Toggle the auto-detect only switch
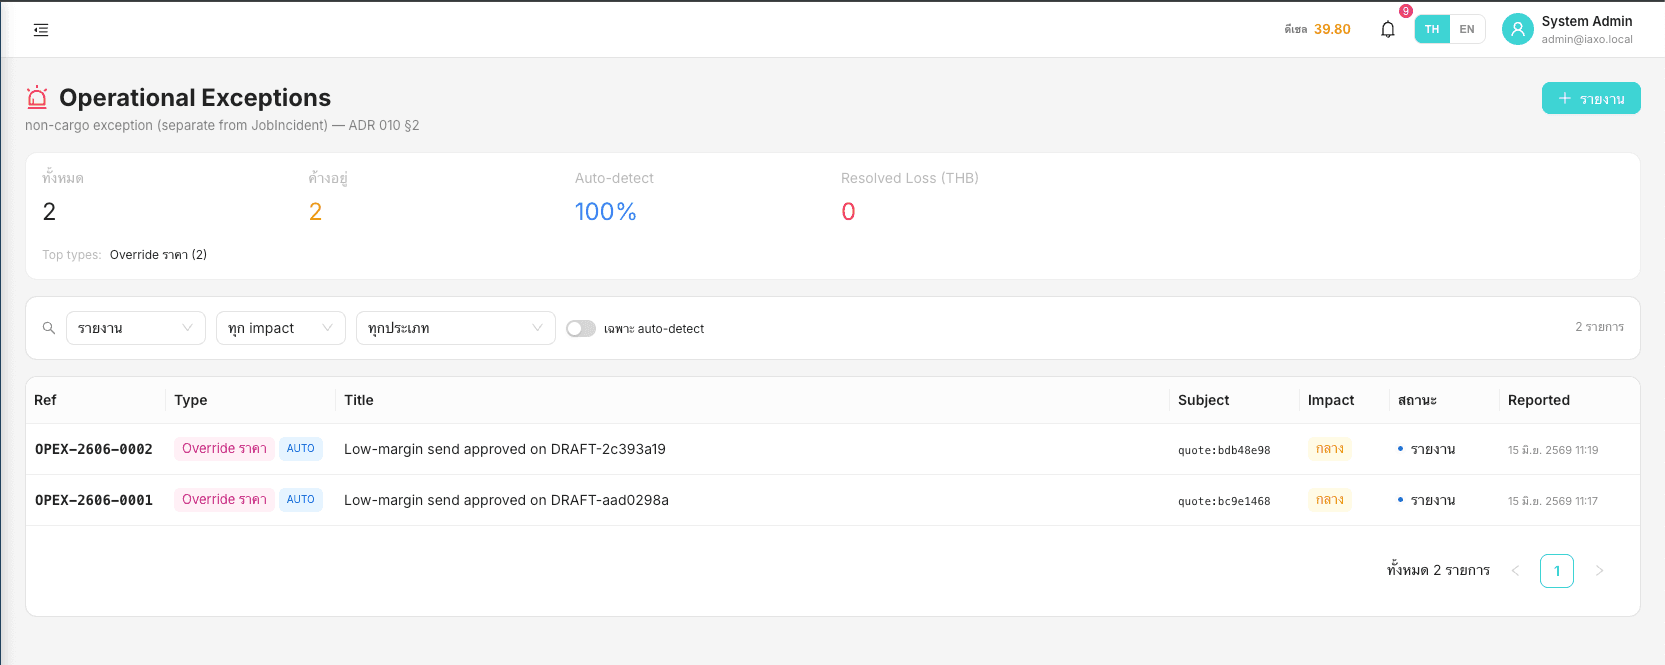Screen dimensions: 1665x665 [581, 328]
